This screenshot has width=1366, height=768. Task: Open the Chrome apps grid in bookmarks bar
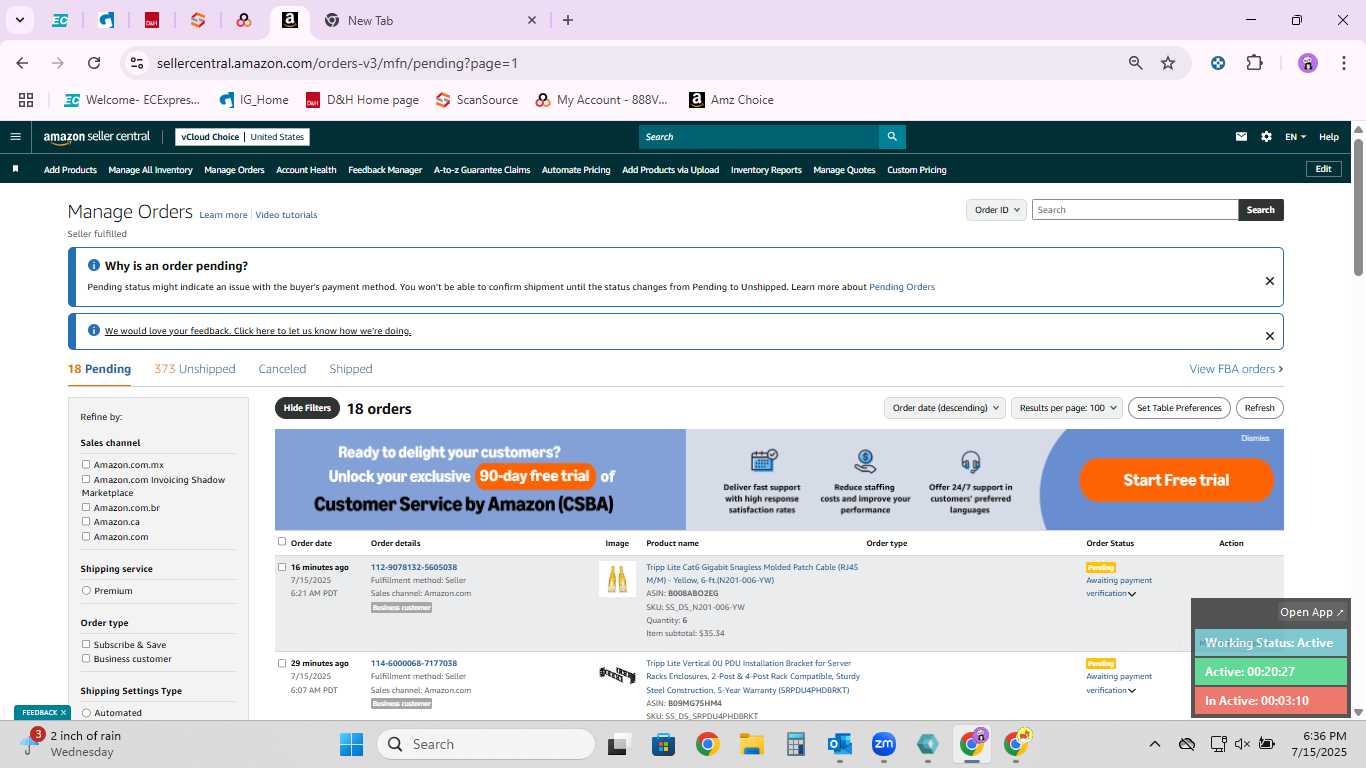coord(26,100)
